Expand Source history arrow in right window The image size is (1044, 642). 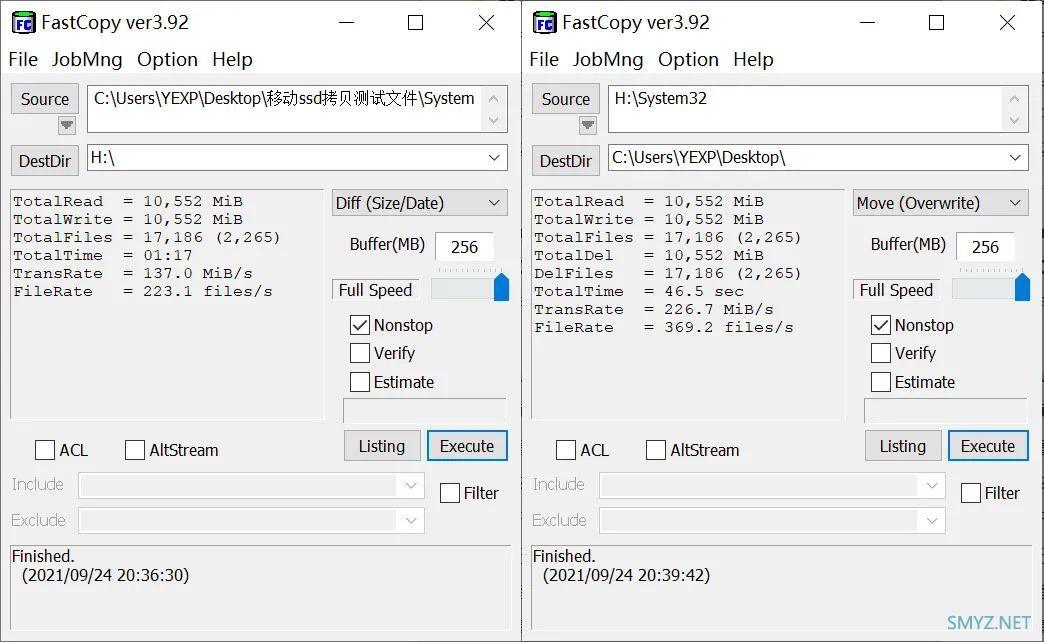pyautogui.click(x=587, y=125)
